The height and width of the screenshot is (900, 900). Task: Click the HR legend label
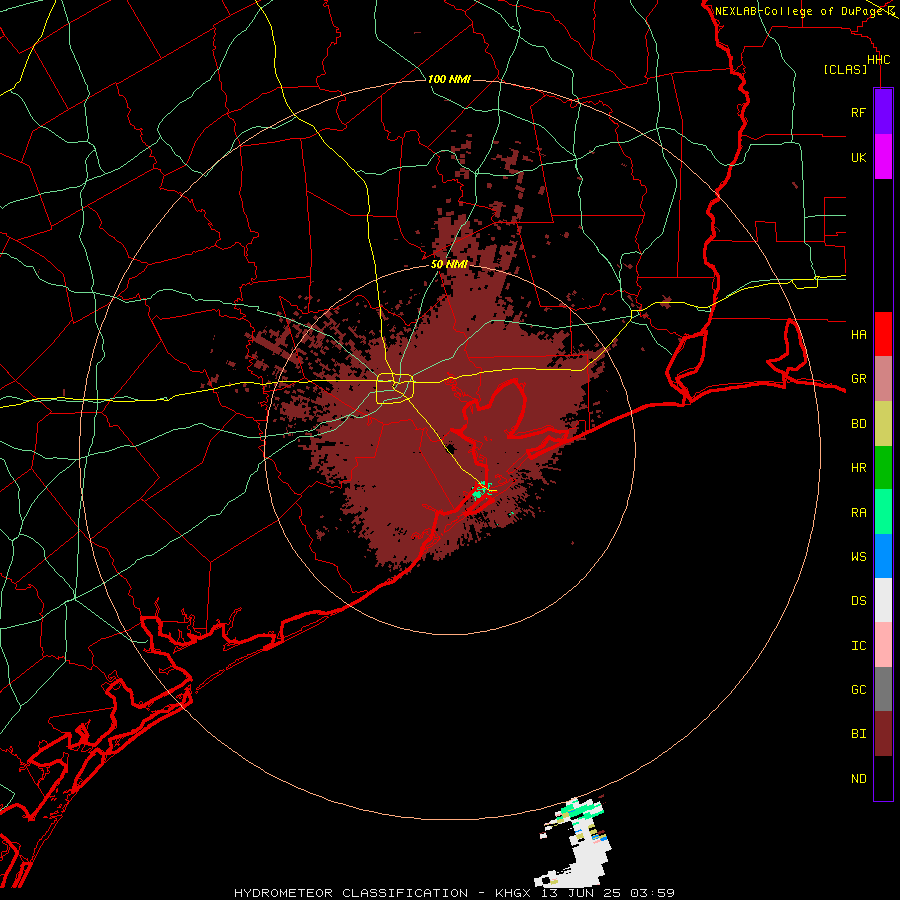[x=858, y=468]
